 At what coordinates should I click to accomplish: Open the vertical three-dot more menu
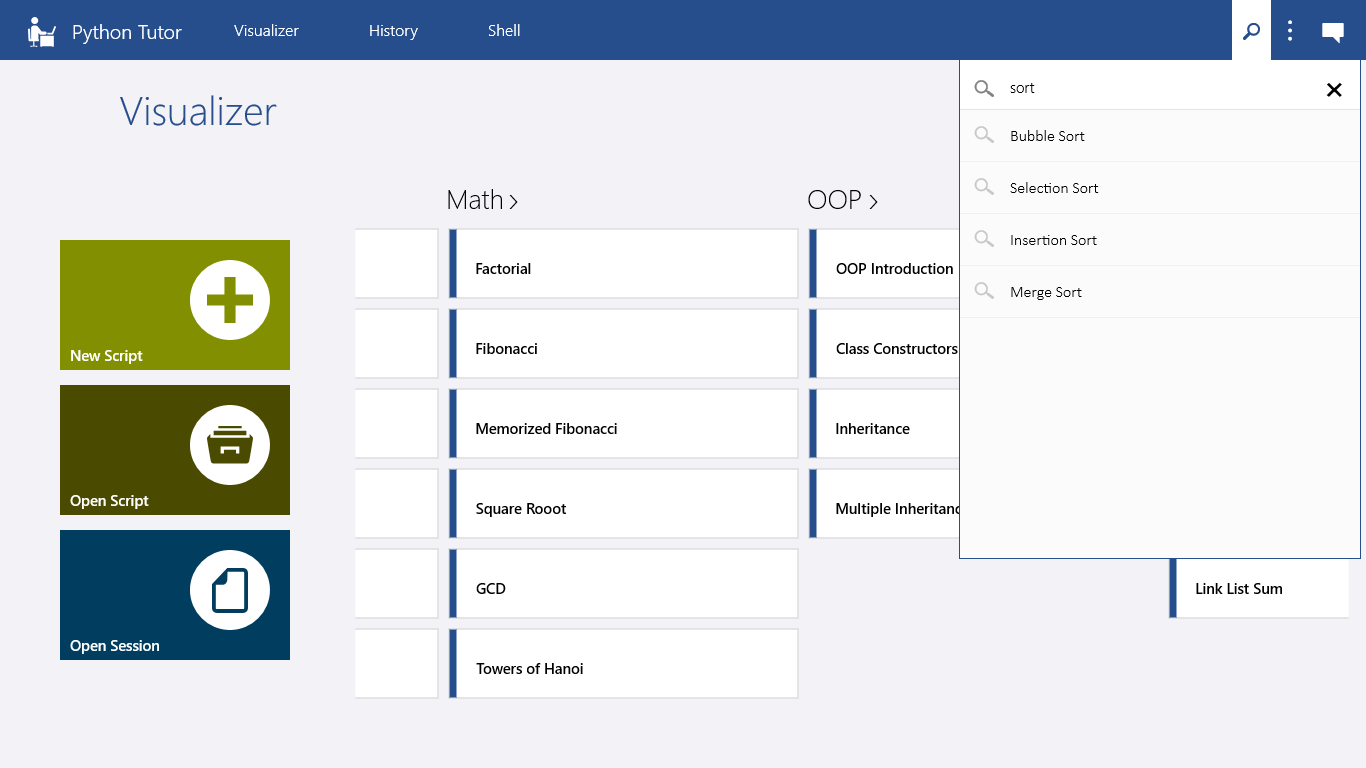point(1290,31)
